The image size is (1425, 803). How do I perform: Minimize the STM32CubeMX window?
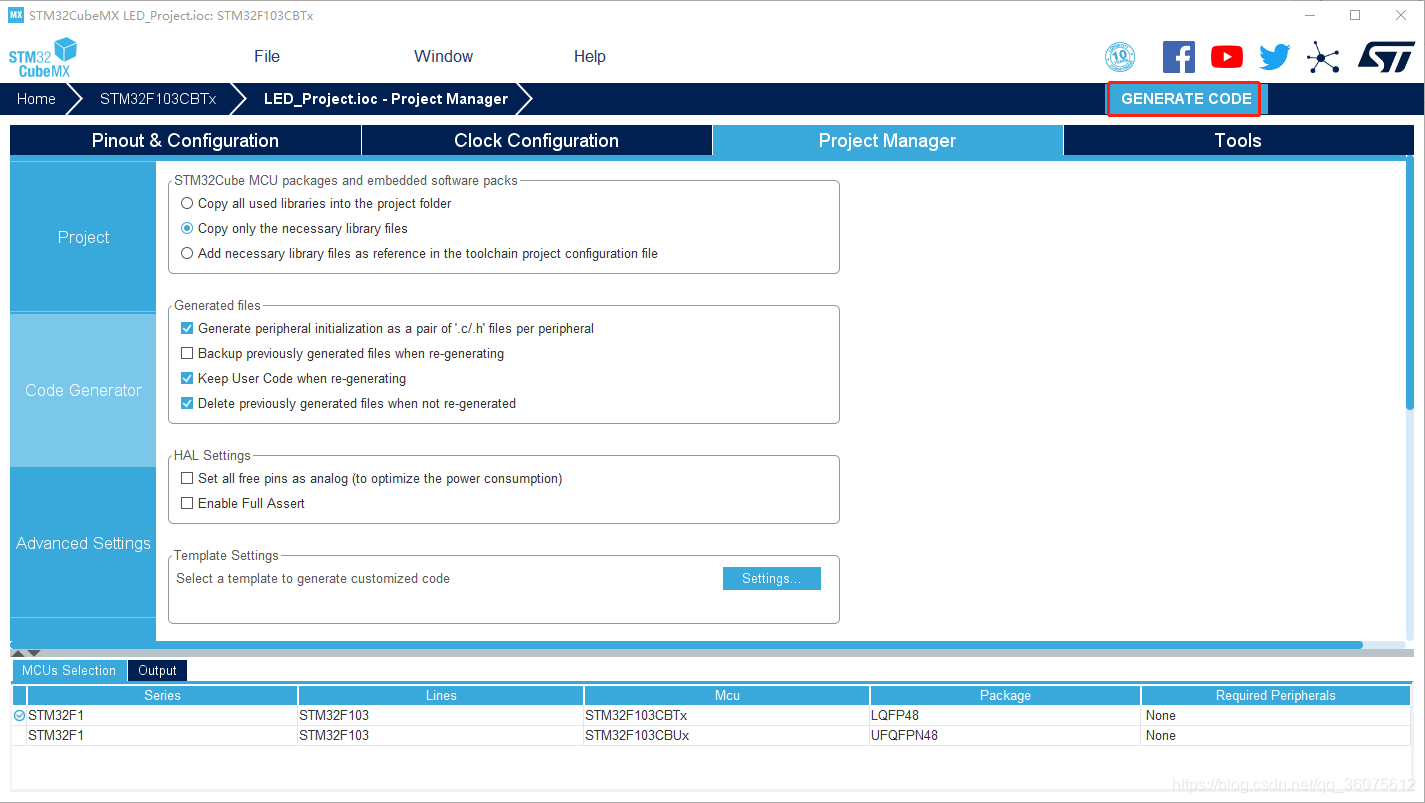pos(1310,15)
